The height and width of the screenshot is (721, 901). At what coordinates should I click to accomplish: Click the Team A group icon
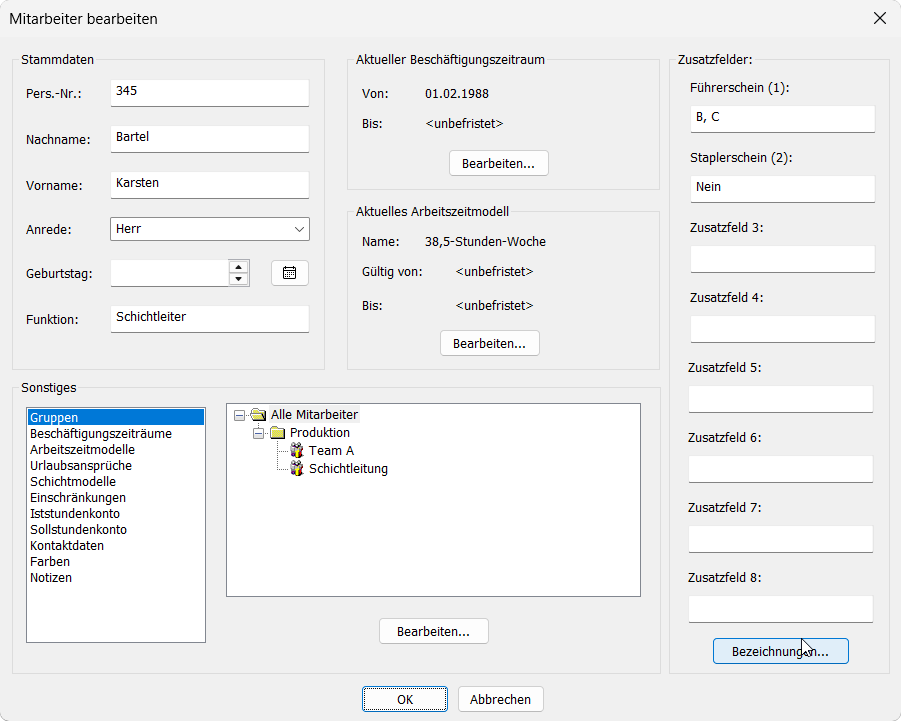point(297,450)
